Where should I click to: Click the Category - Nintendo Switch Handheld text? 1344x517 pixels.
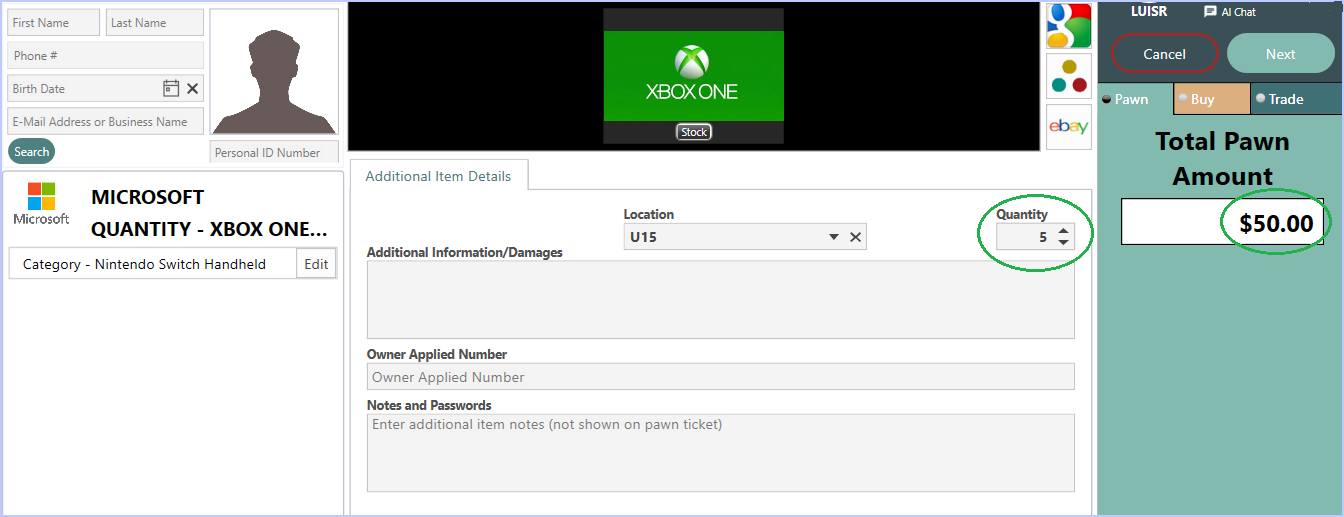point(144,264)
